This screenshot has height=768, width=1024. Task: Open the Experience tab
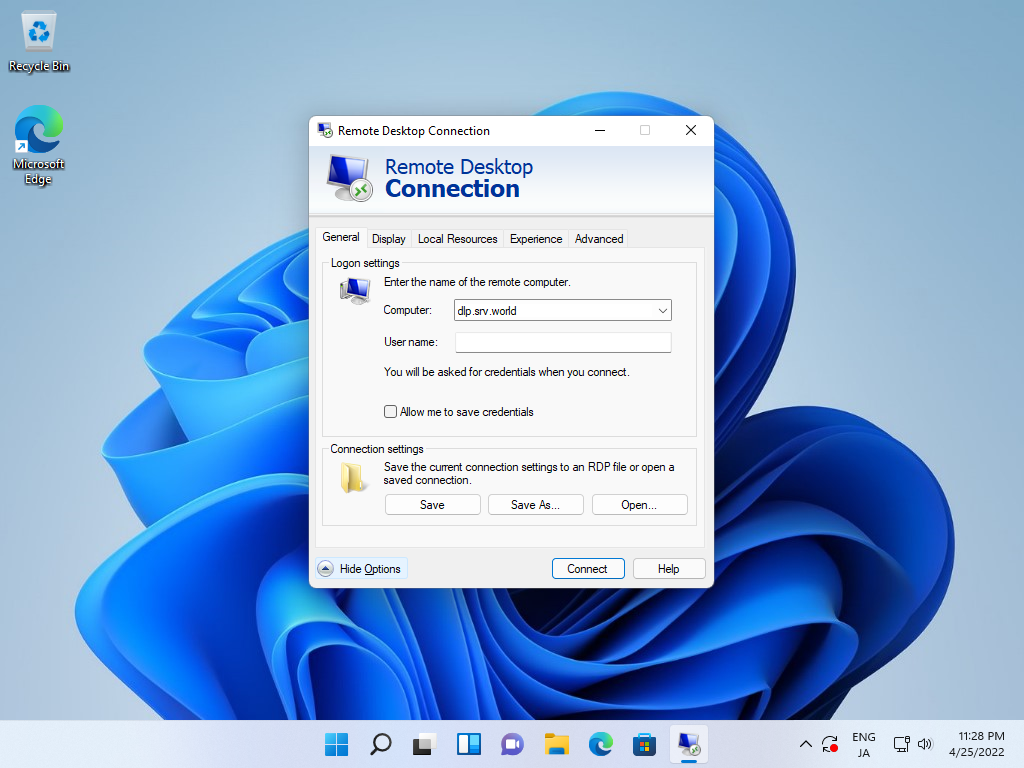click(x=536, y=239)
